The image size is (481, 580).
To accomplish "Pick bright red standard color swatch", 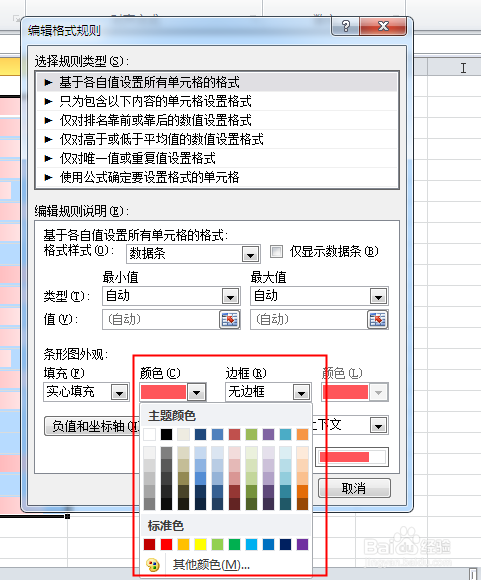I will 166,544.
